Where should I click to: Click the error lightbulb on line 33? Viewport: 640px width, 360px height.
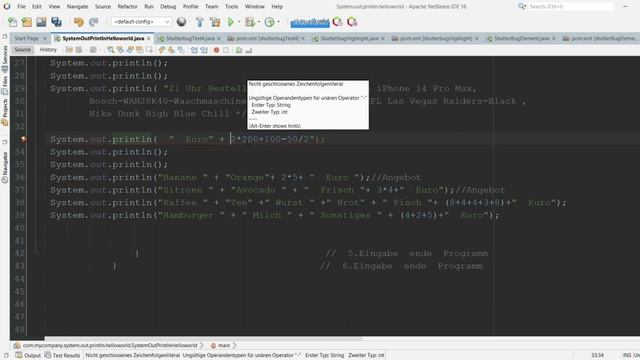point(24,139)
